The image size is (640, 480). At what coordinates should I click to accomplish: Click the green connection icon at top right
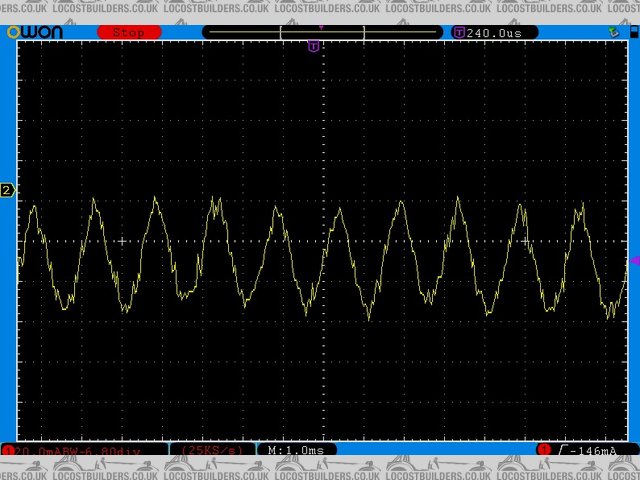tap(612, 32)
